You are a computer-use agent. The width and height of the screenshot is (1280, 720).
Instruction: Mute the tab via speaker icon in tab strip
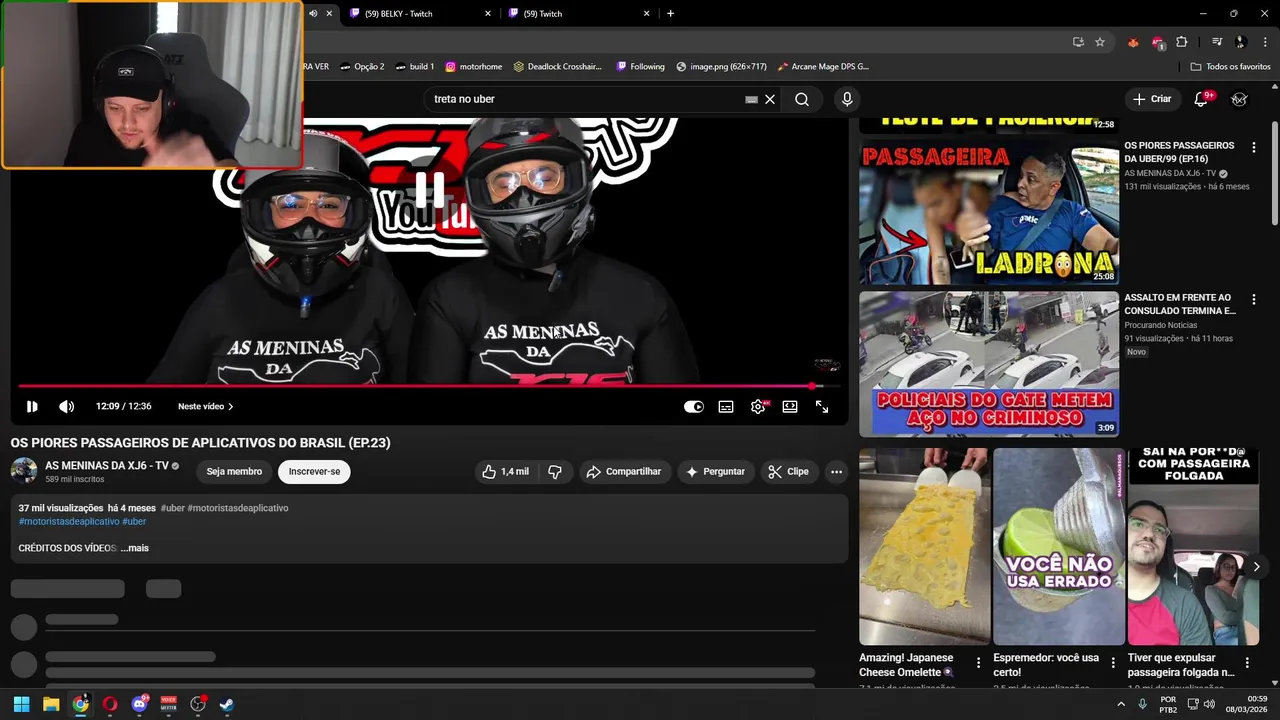(x=313, y=14)
